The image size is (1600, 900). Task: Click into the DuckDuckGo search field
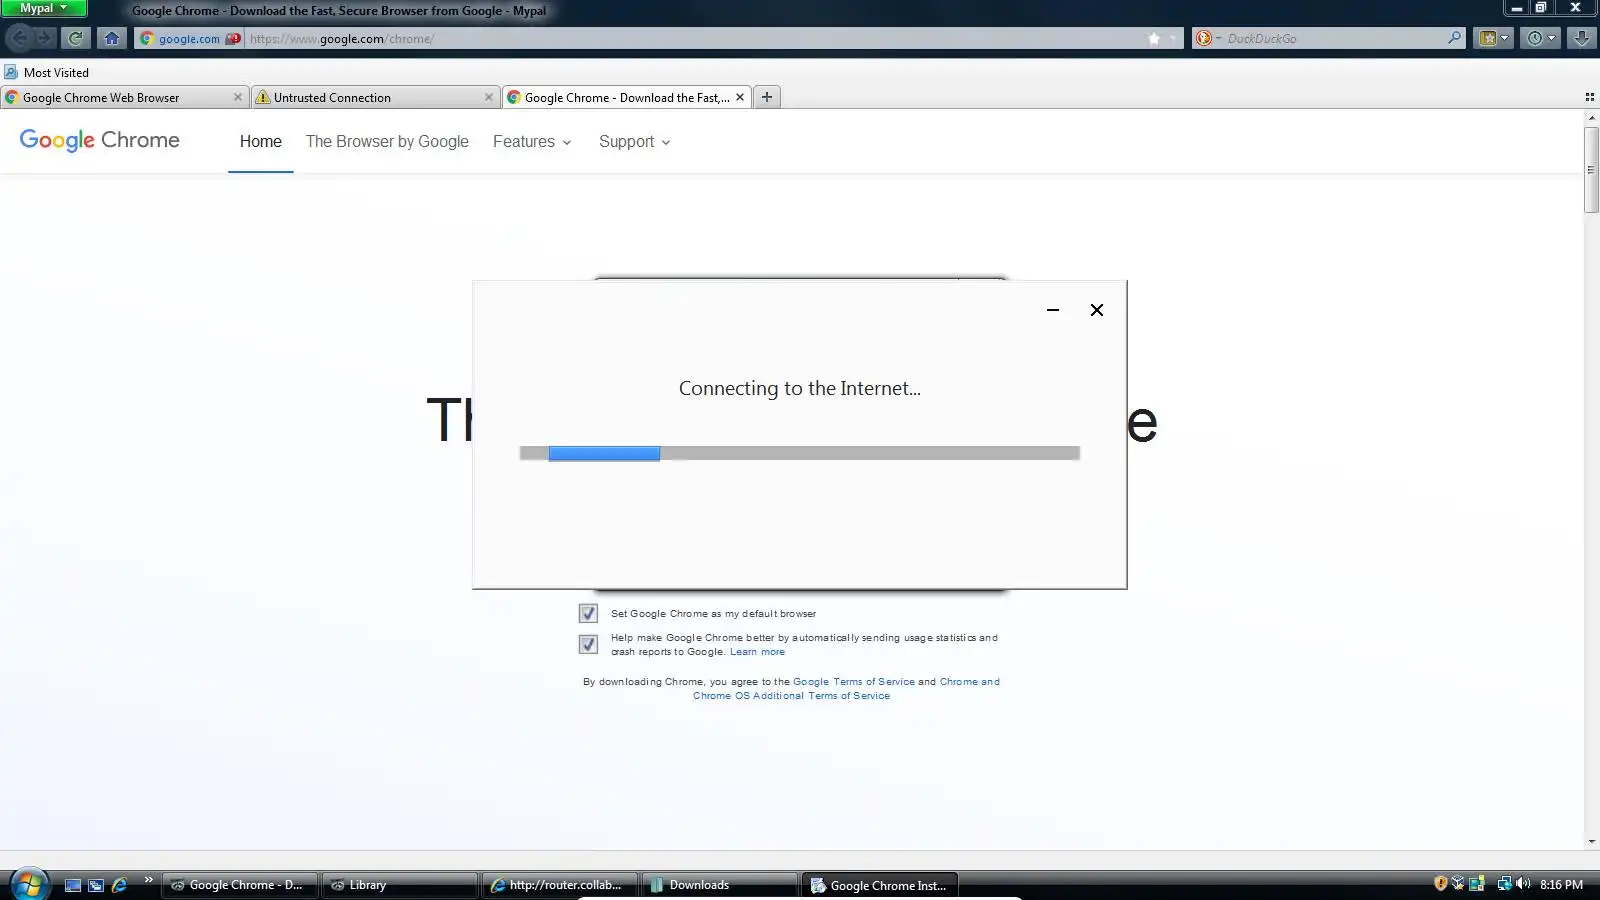click(x=1333, y=38)
